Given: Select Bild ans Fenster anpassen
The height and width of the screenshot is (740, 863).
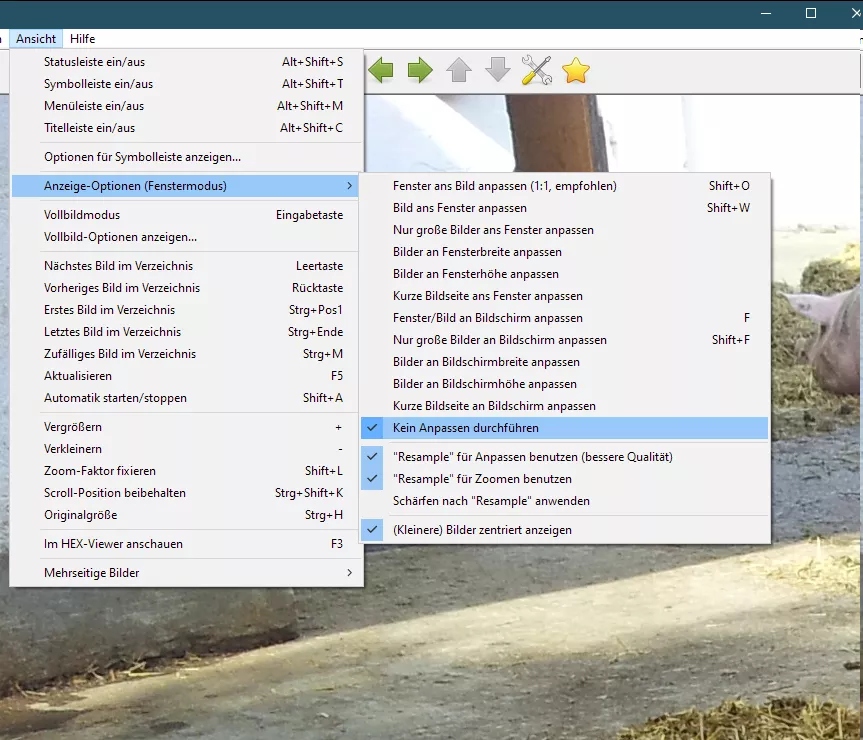Looking at the screenshot, I should [459, 208].
